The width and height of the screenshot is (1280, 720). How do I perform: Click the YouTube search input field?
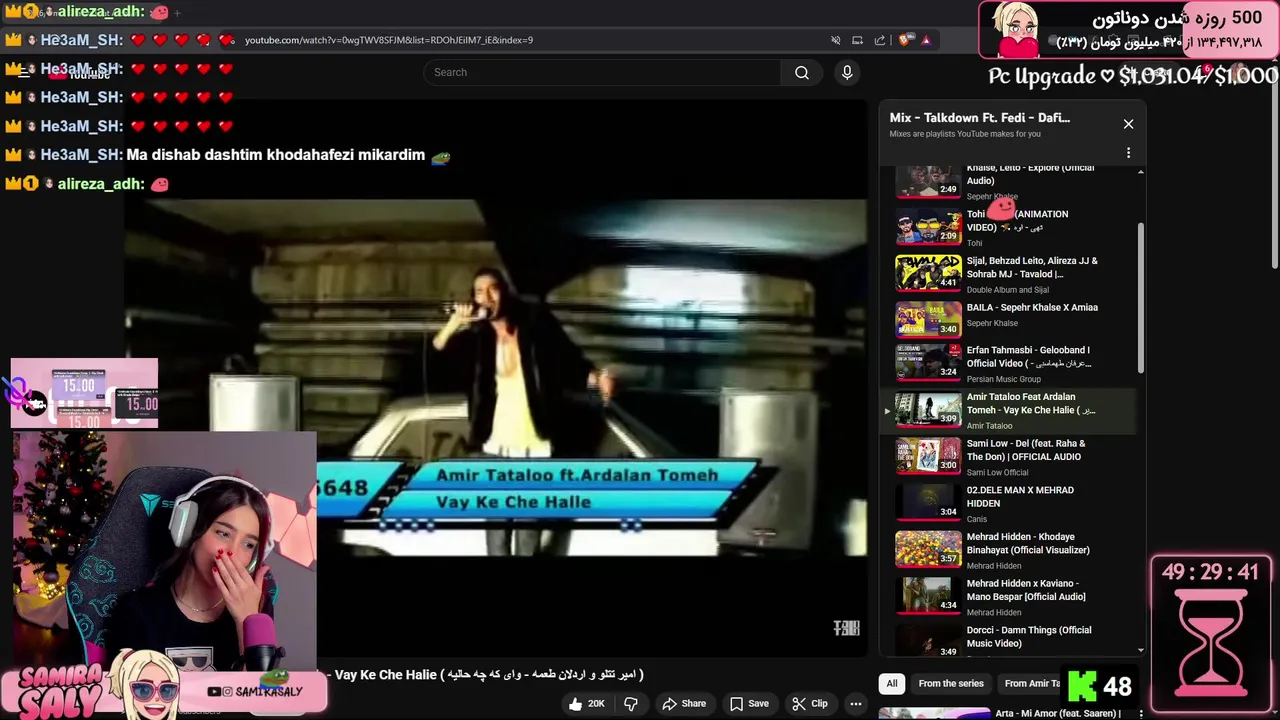(x=602, y=72)
